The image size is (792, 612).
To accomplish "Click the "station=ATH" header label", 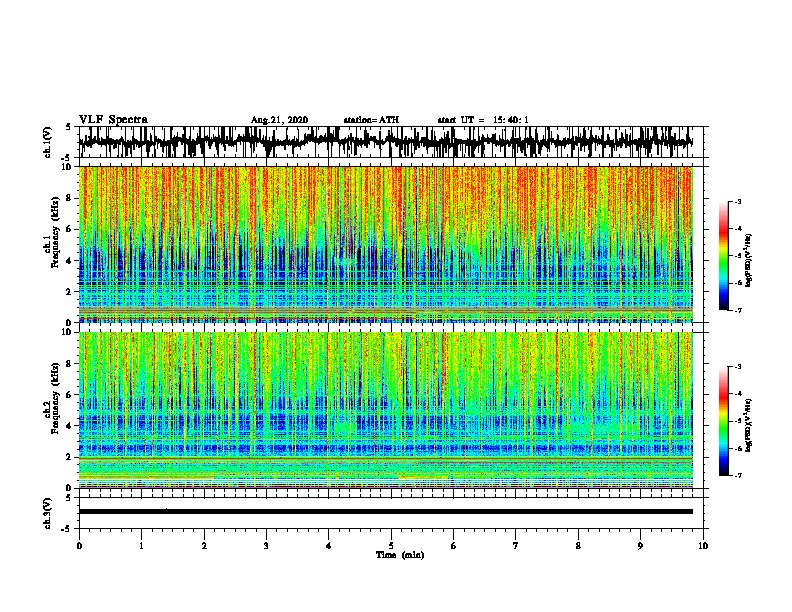I will click(371, 120).
